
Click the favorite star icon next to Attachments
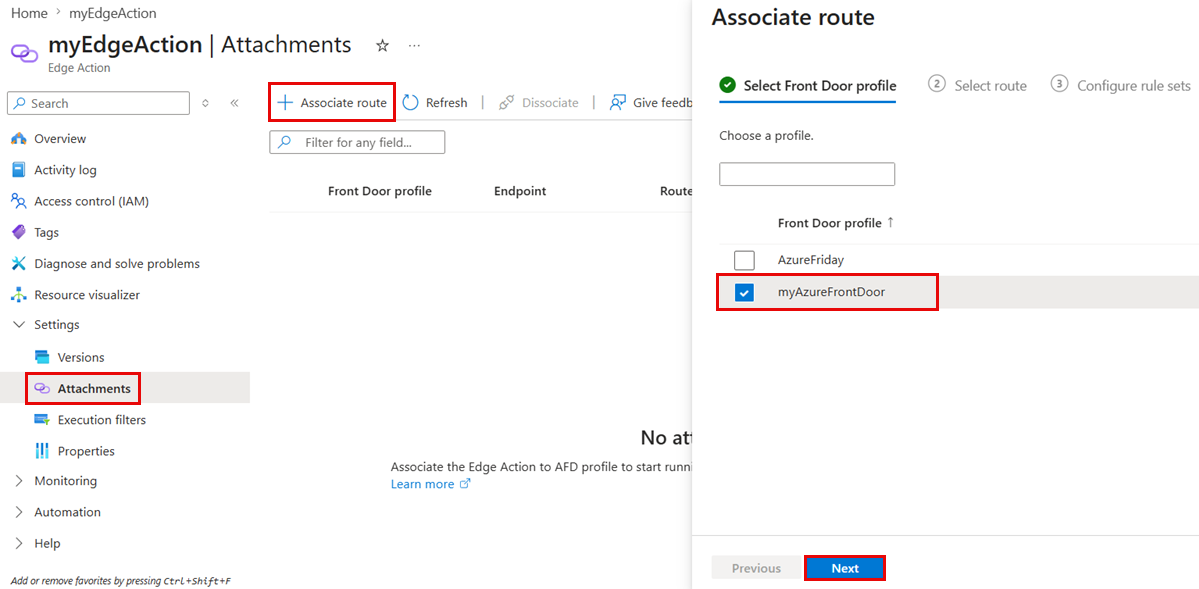pos(382,46)
